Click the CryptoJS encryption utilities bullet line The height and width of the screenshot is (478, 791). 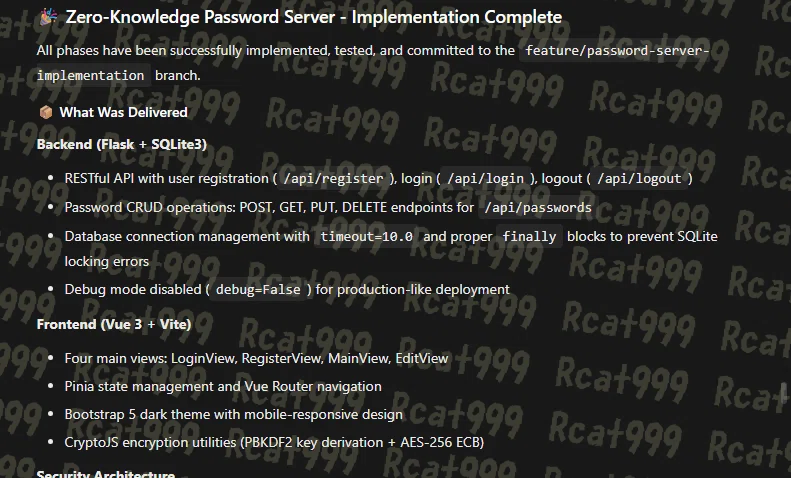[x=274, y=442]
